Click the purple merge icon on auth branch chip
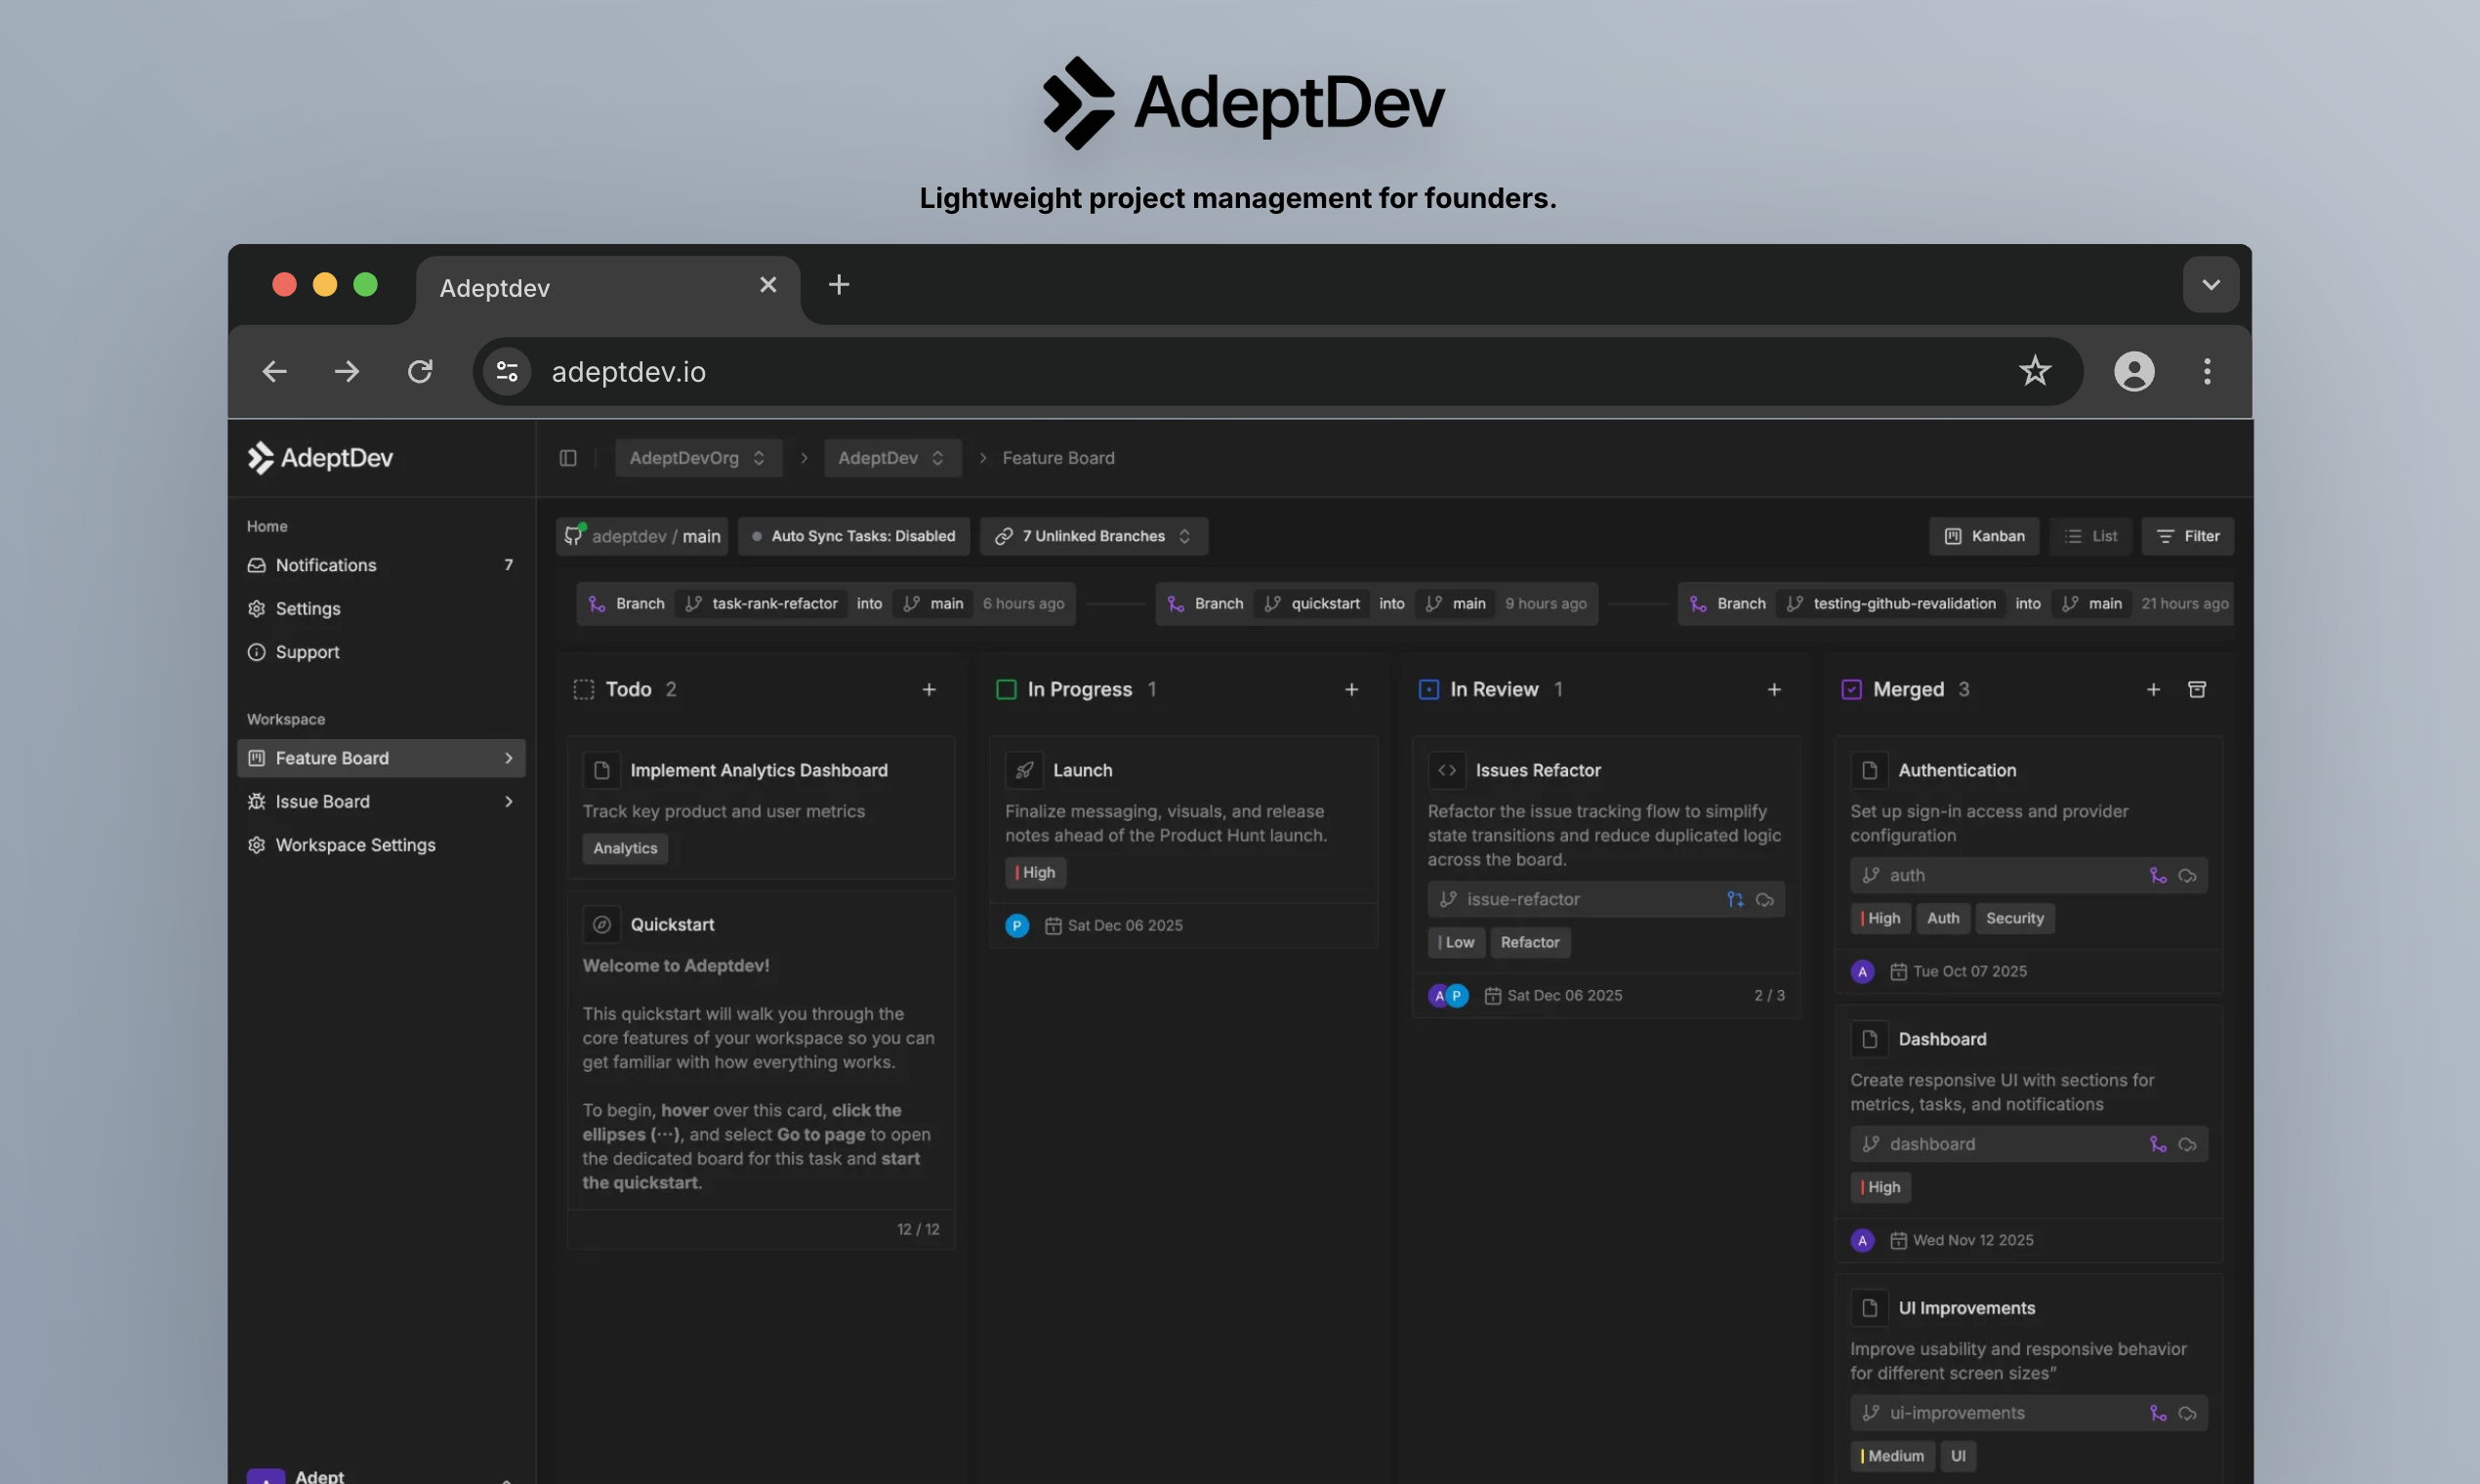The height and width of the screenshot is (1484, 2480). (2156, 874)
